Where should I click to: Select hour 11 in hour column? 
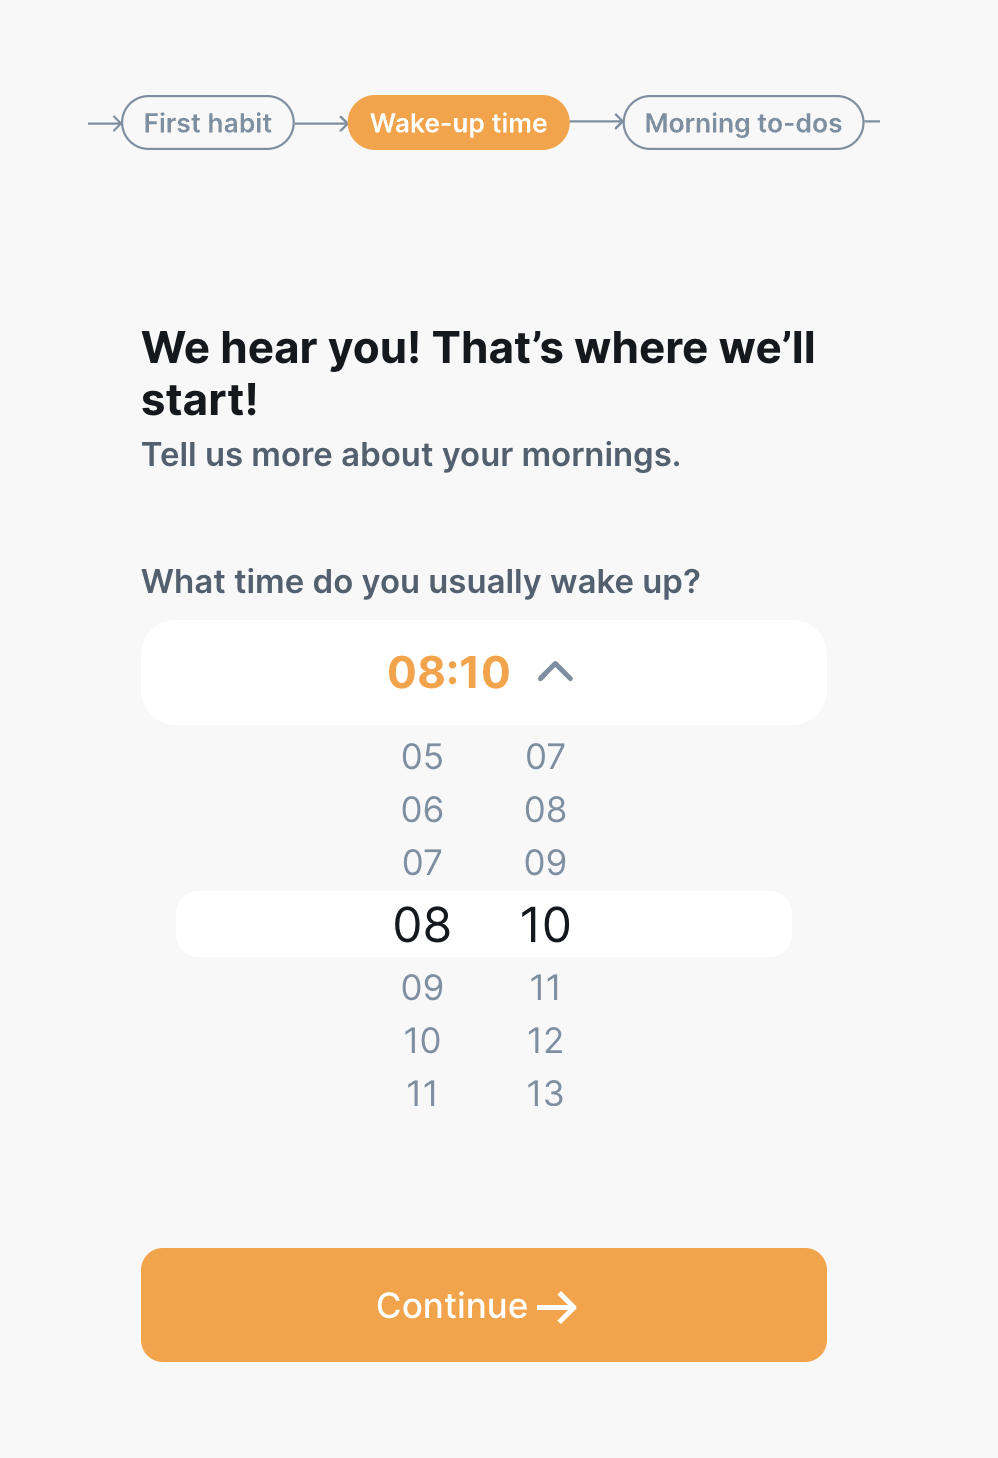tap(422, 1094)
